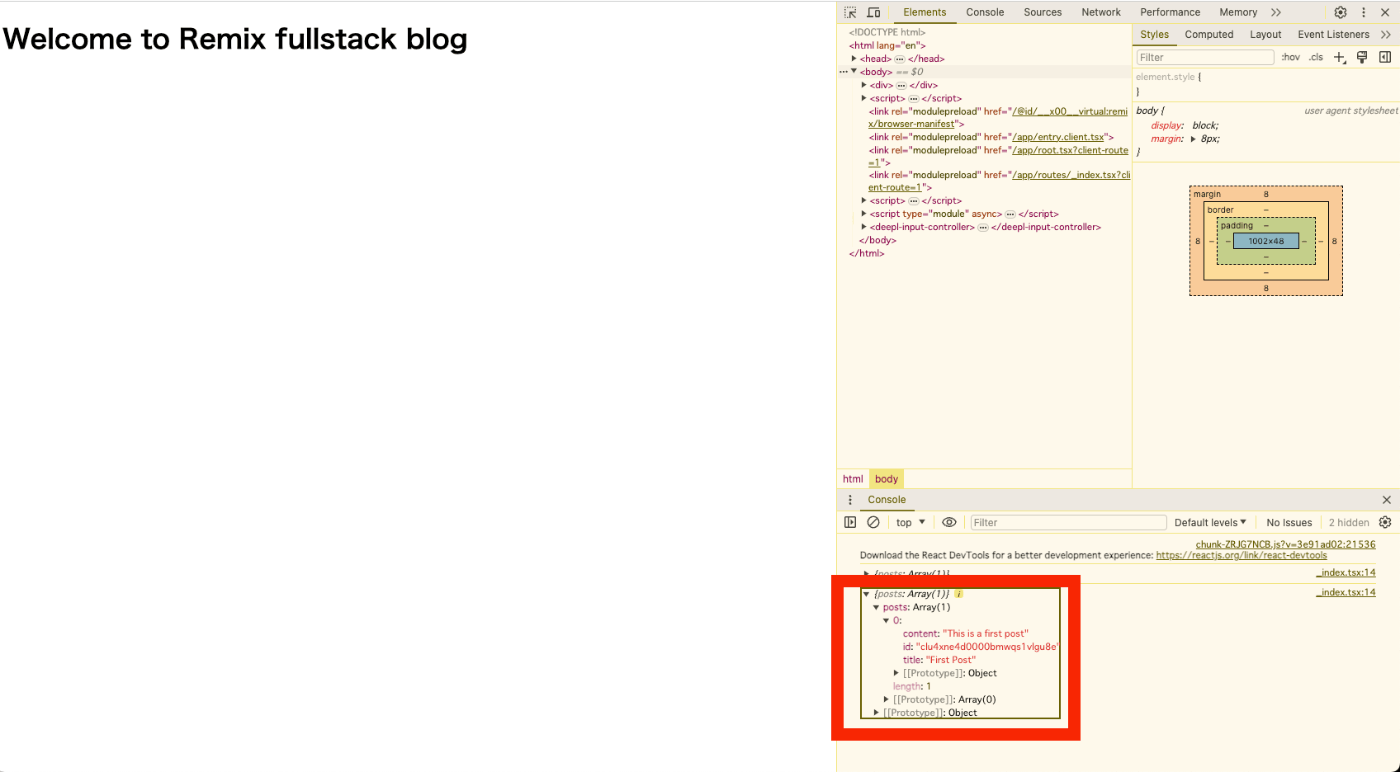1400x772 pixels.
Task: Open the top JavaScript context dropdown
Action: pos(910,522)
